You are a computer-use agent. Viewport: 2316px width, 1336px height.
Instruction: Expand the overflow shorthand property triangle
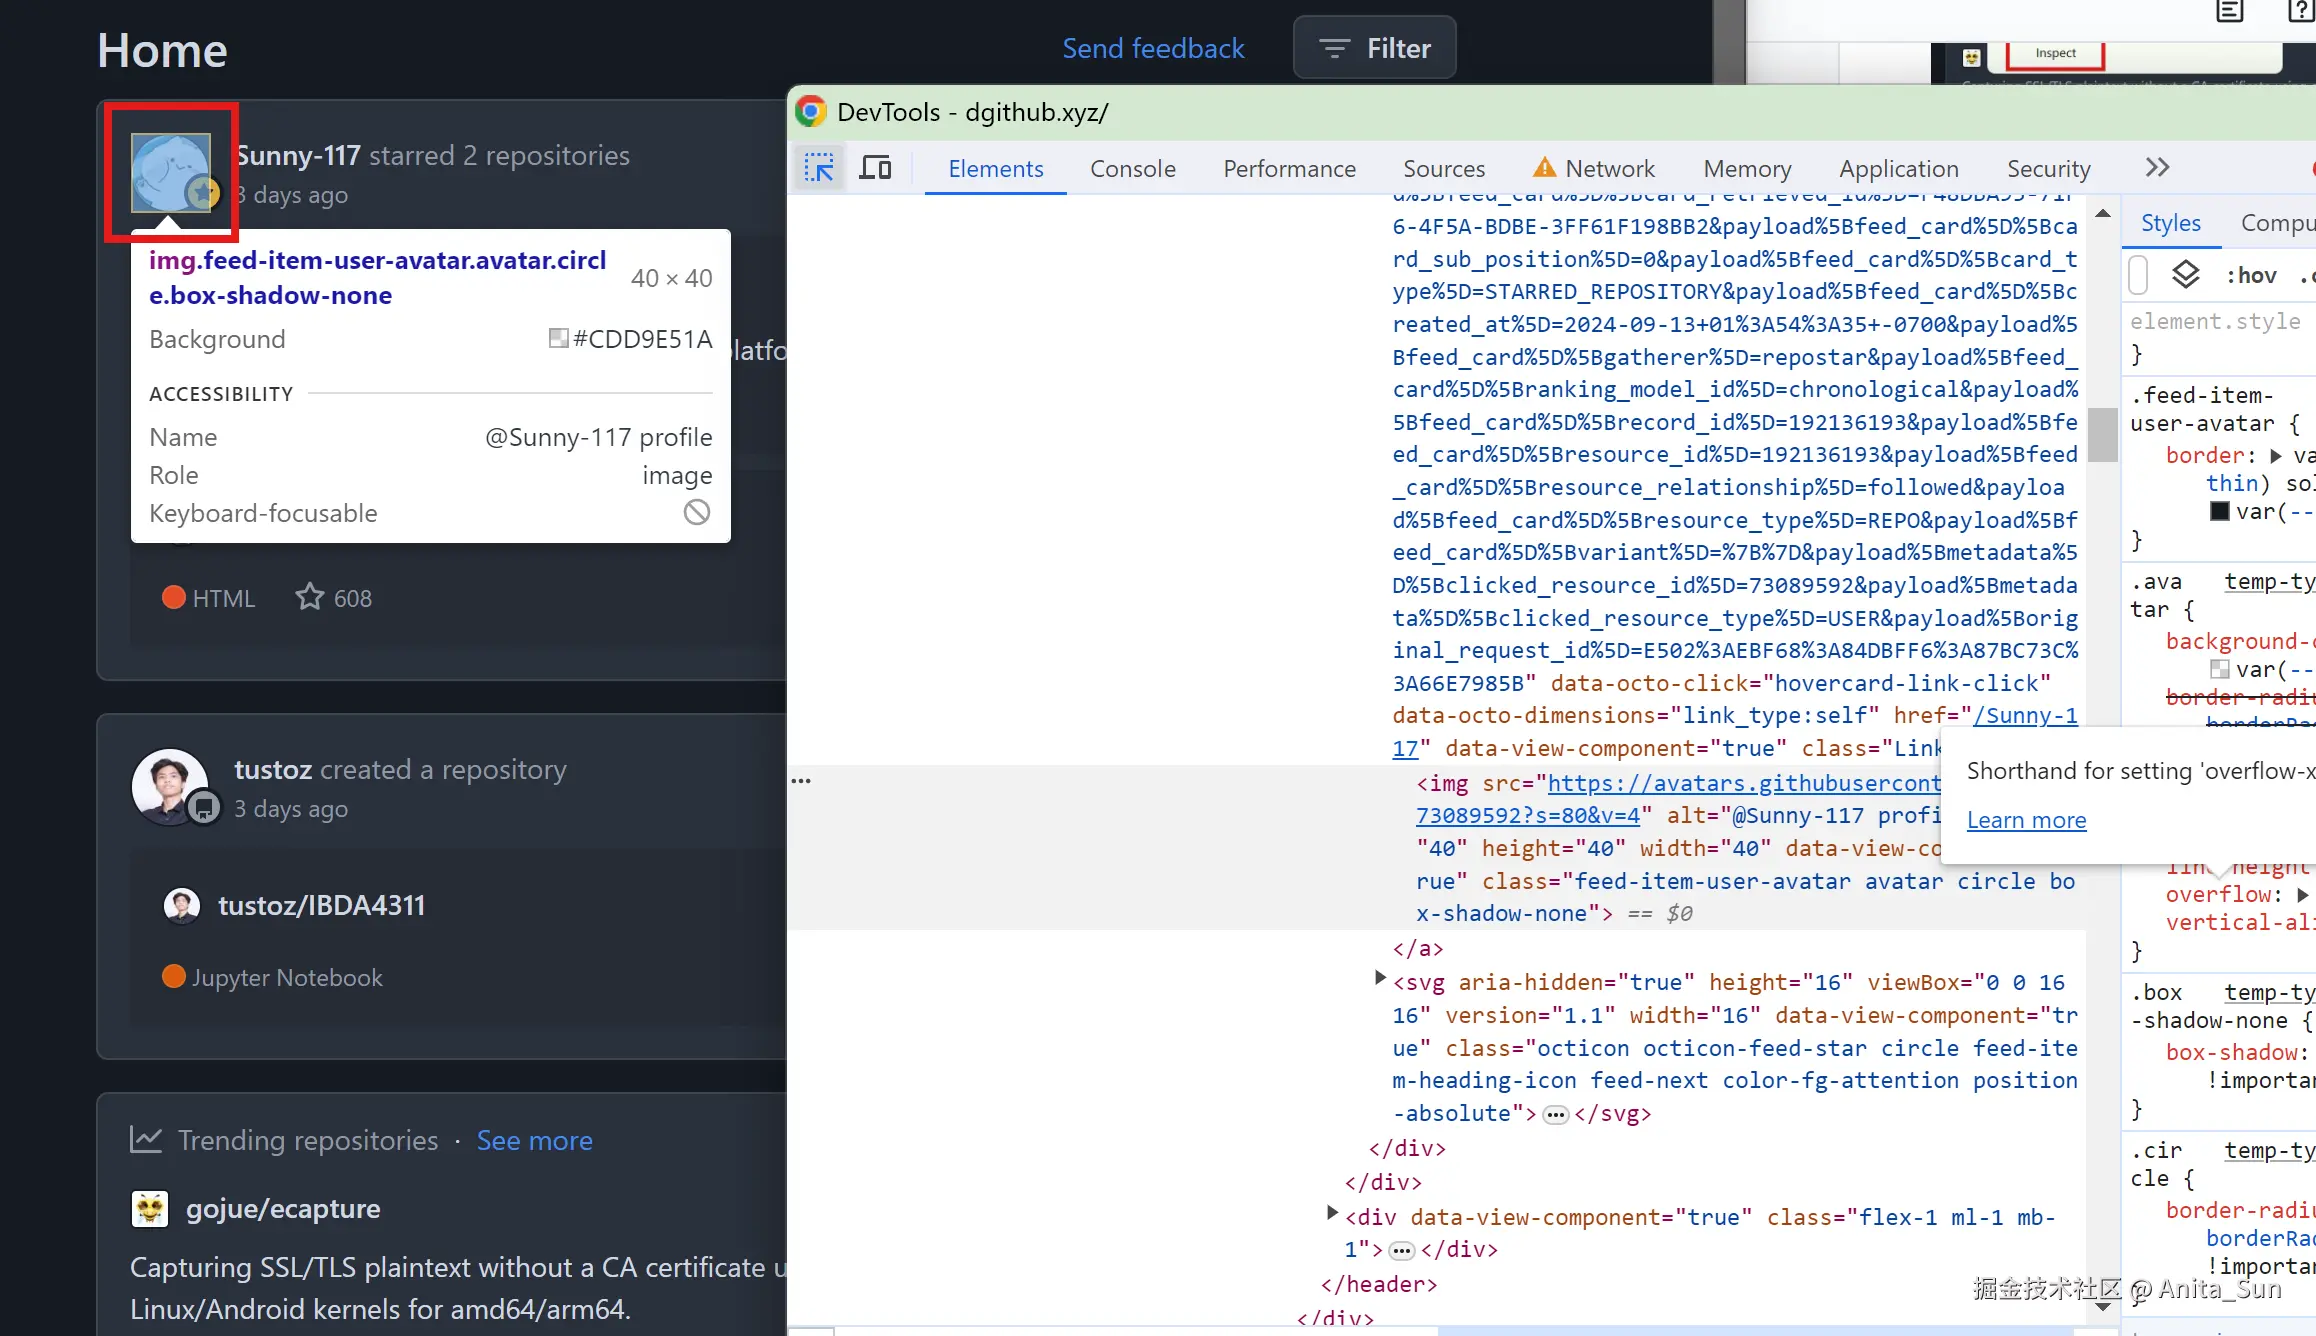[2302, 895]
